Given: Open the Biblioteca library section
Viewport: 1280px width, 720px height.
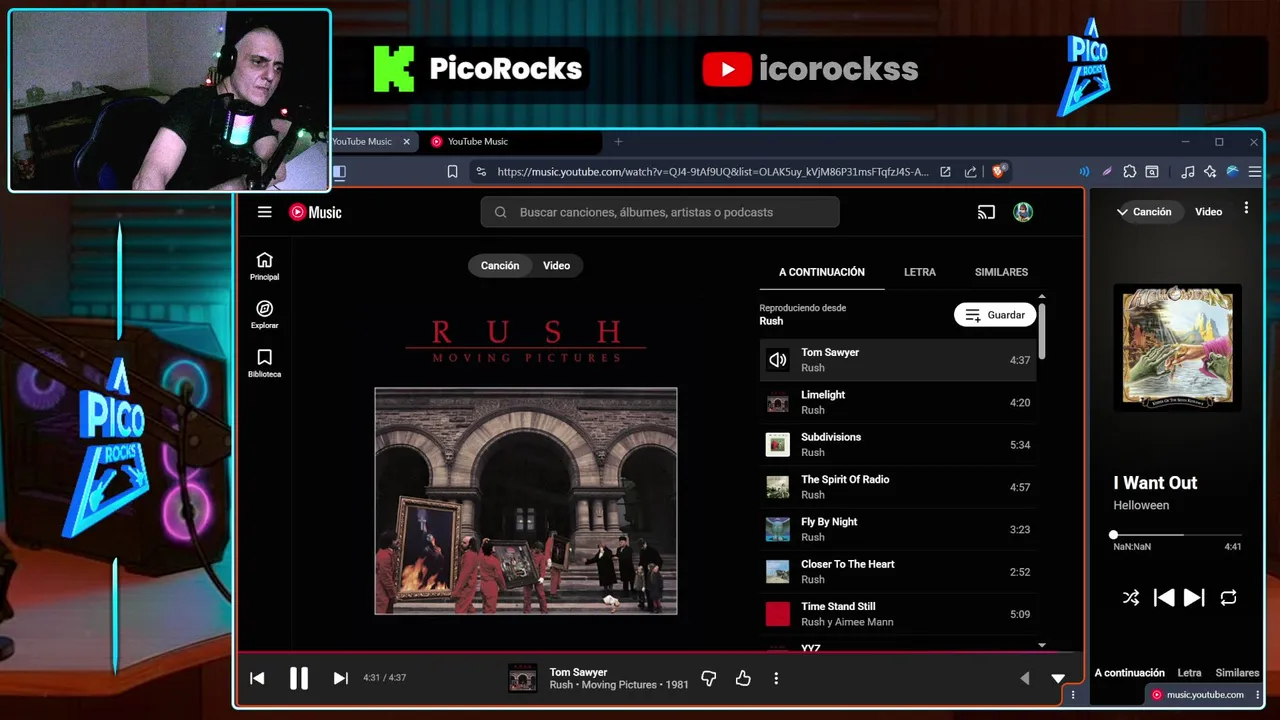Looking at the screenshot, I should pos(264,363).
